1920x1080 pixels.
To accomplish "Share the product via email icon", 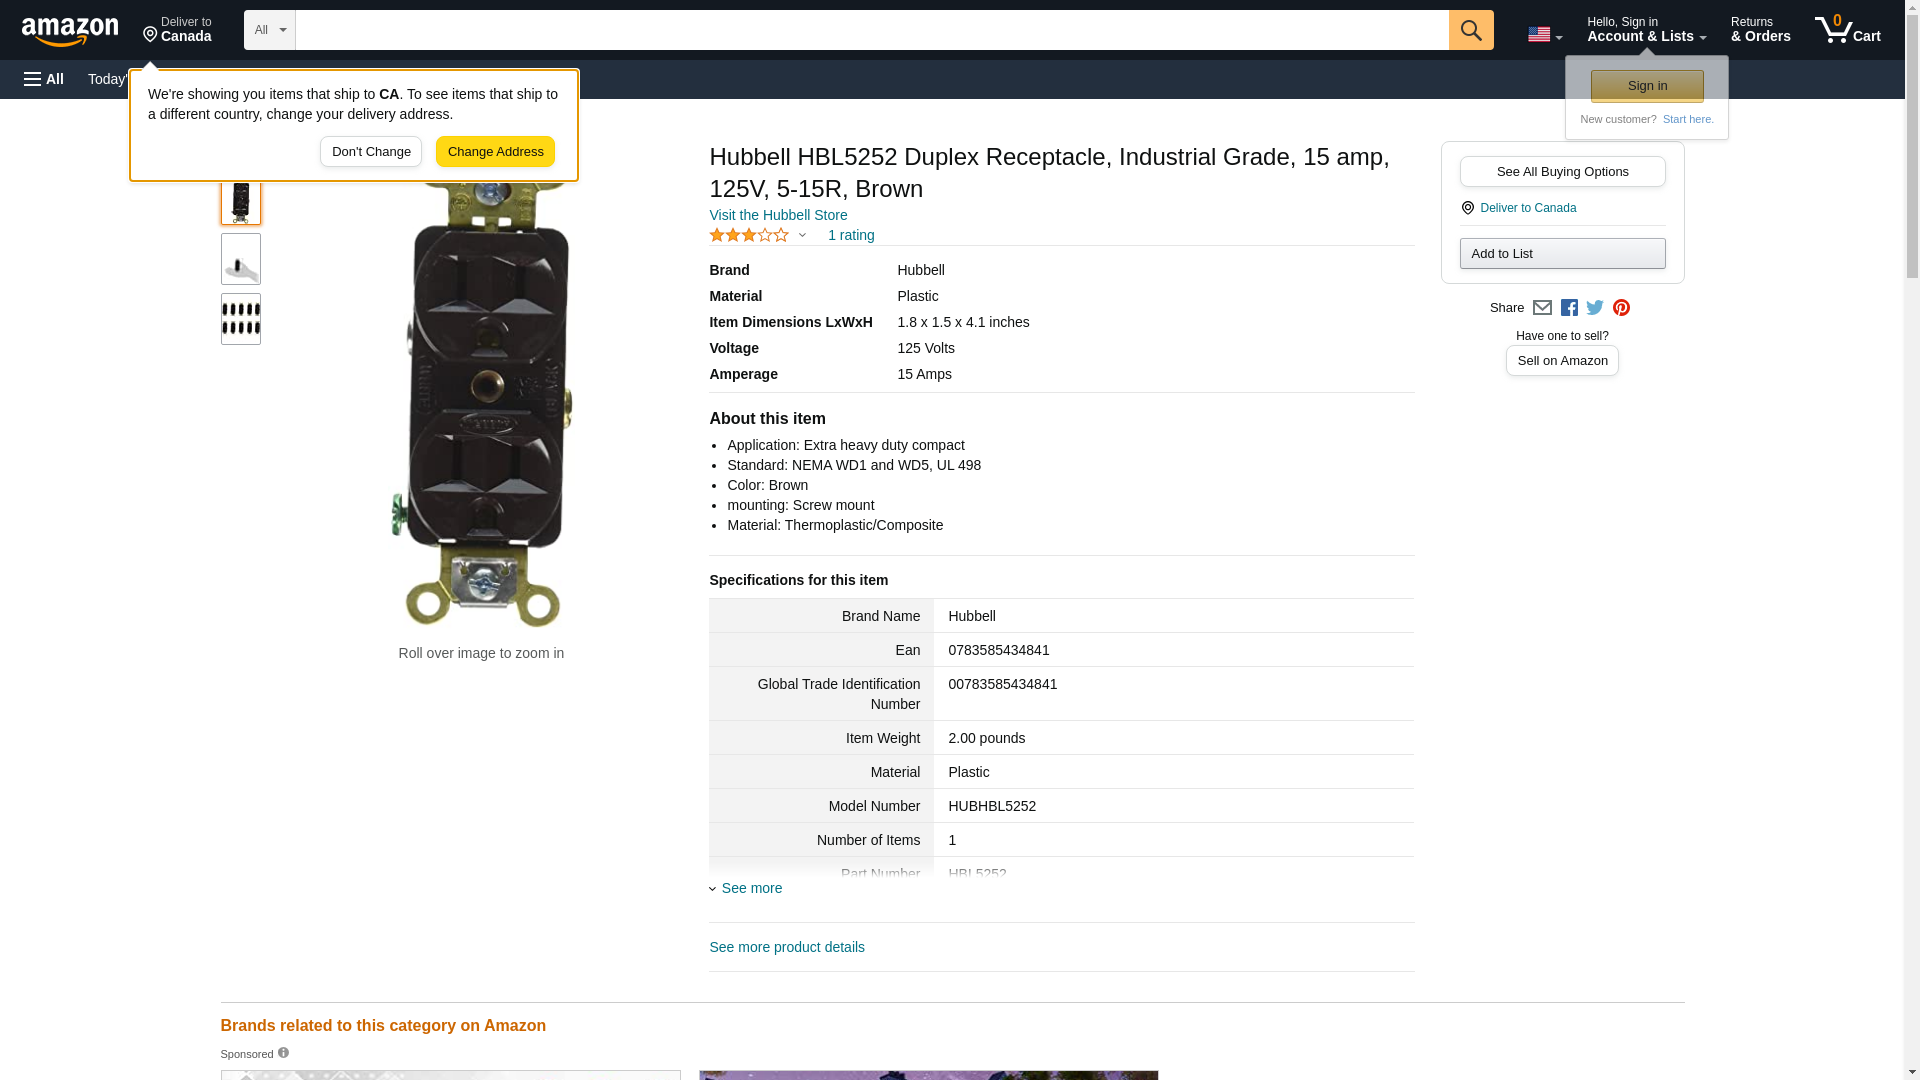I will (x=1542, y=308).
